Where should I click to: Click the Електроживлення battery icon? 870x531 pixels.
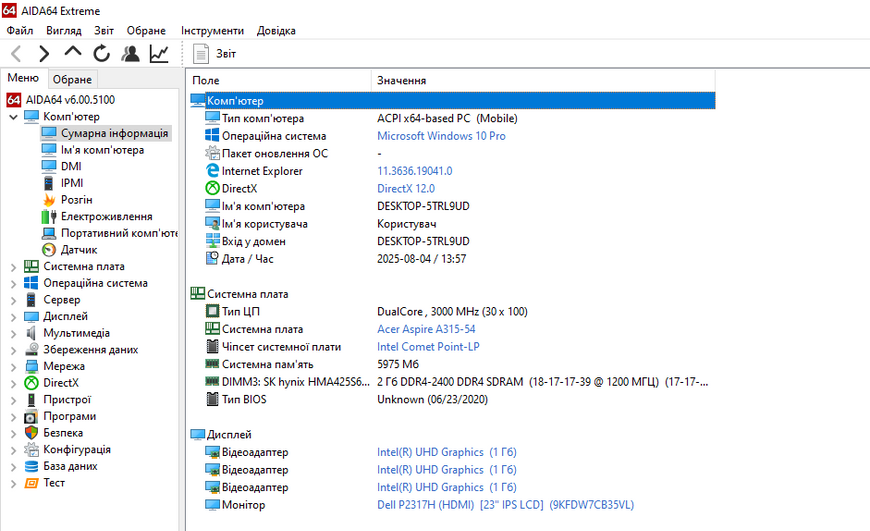click(49, 216)
